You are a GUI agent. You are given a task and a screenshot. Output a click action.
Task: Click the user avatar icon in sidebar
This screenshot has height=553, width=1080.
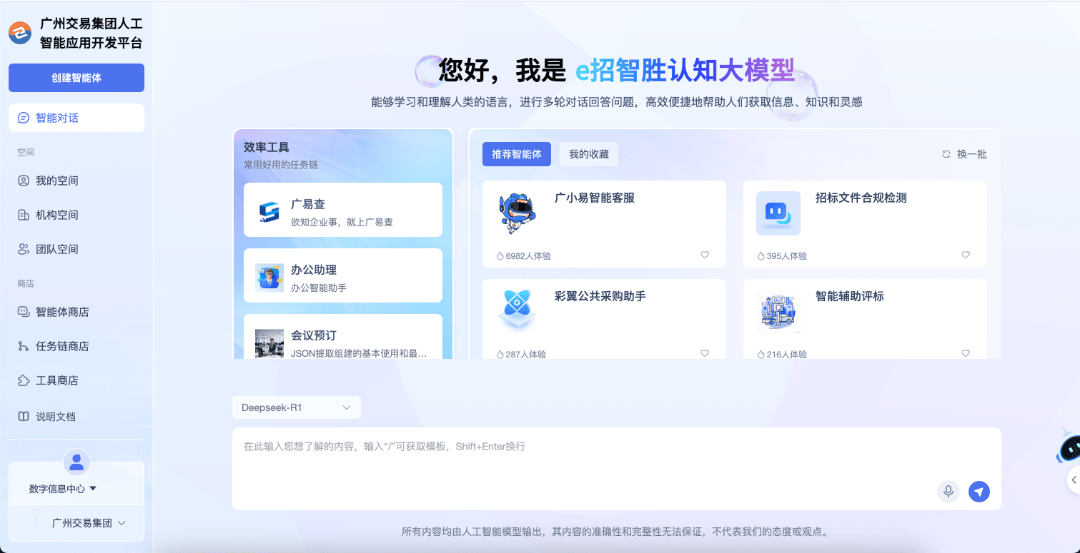pyautogui.click(x=76, y=462)
